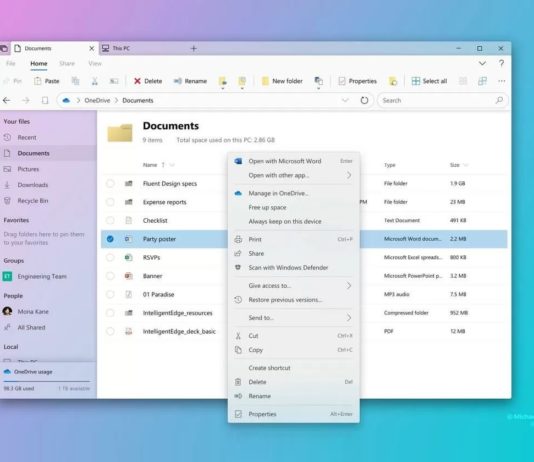Uncheck the Party poster row checkbox
534x462 pixels.
tap(110, 239)
